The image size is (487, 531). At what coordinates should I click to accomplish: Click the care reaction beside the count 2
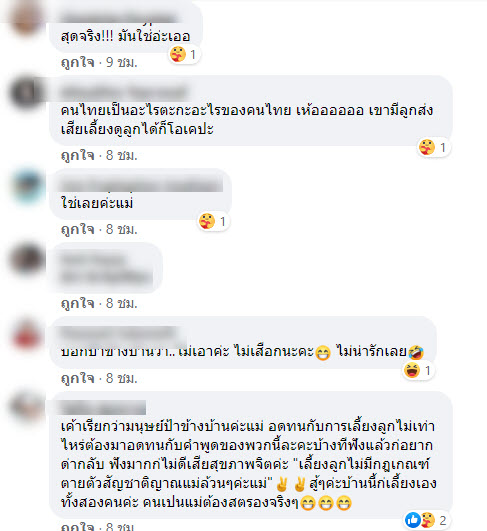coord(428,520)
